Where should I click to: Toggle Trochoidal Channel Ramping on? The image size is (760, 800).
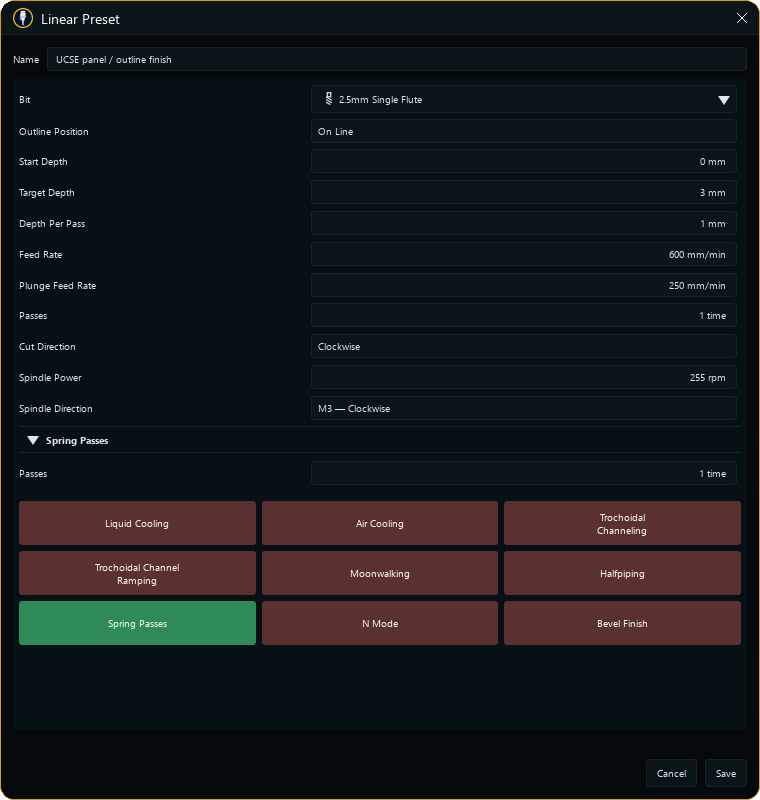coord(137,573)
